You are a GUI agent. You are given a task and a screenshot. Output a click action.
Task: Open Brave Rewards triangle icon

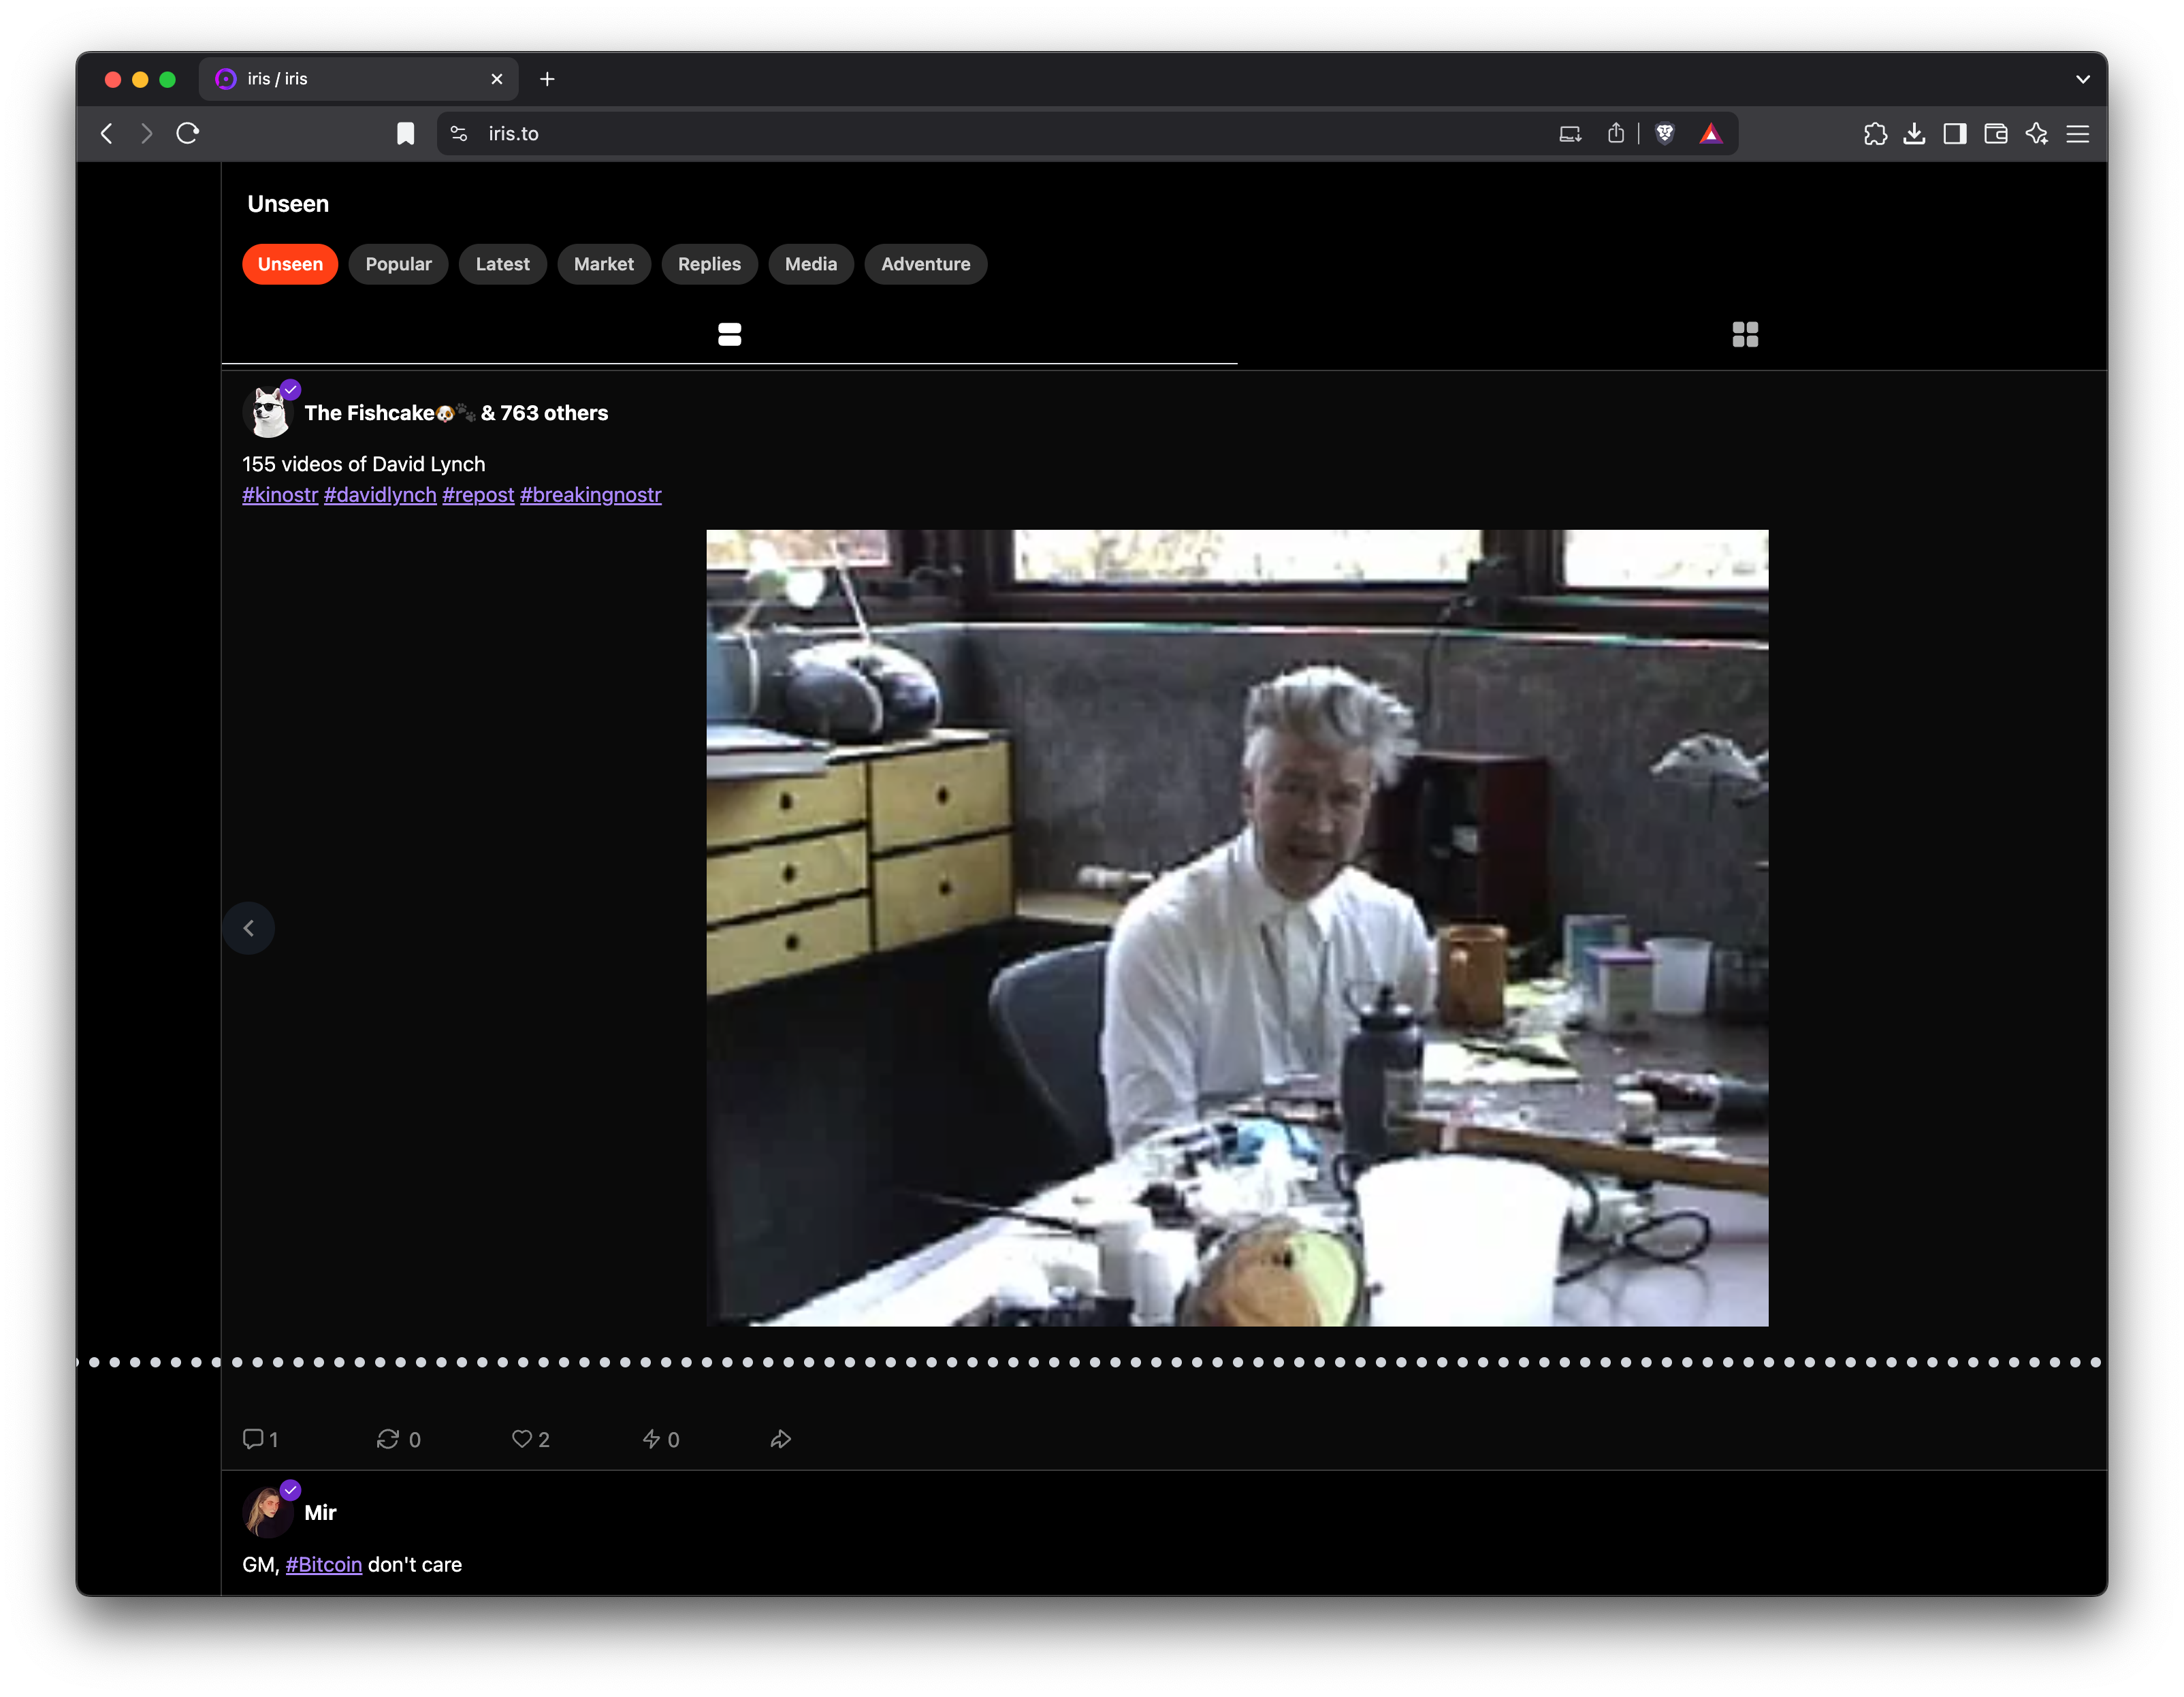[1711, 133]
